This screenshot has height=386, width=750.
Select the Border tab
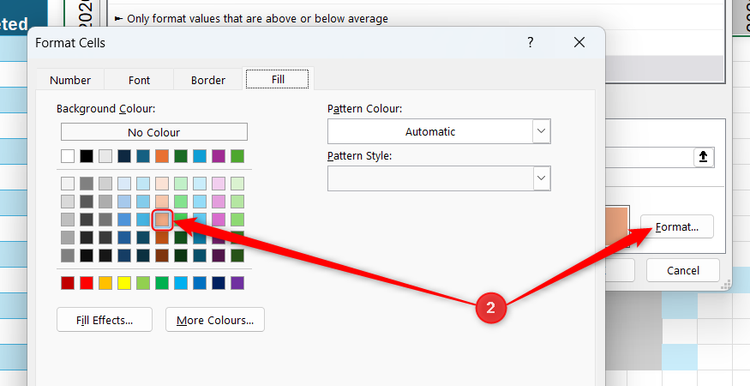tap(208, 80)
